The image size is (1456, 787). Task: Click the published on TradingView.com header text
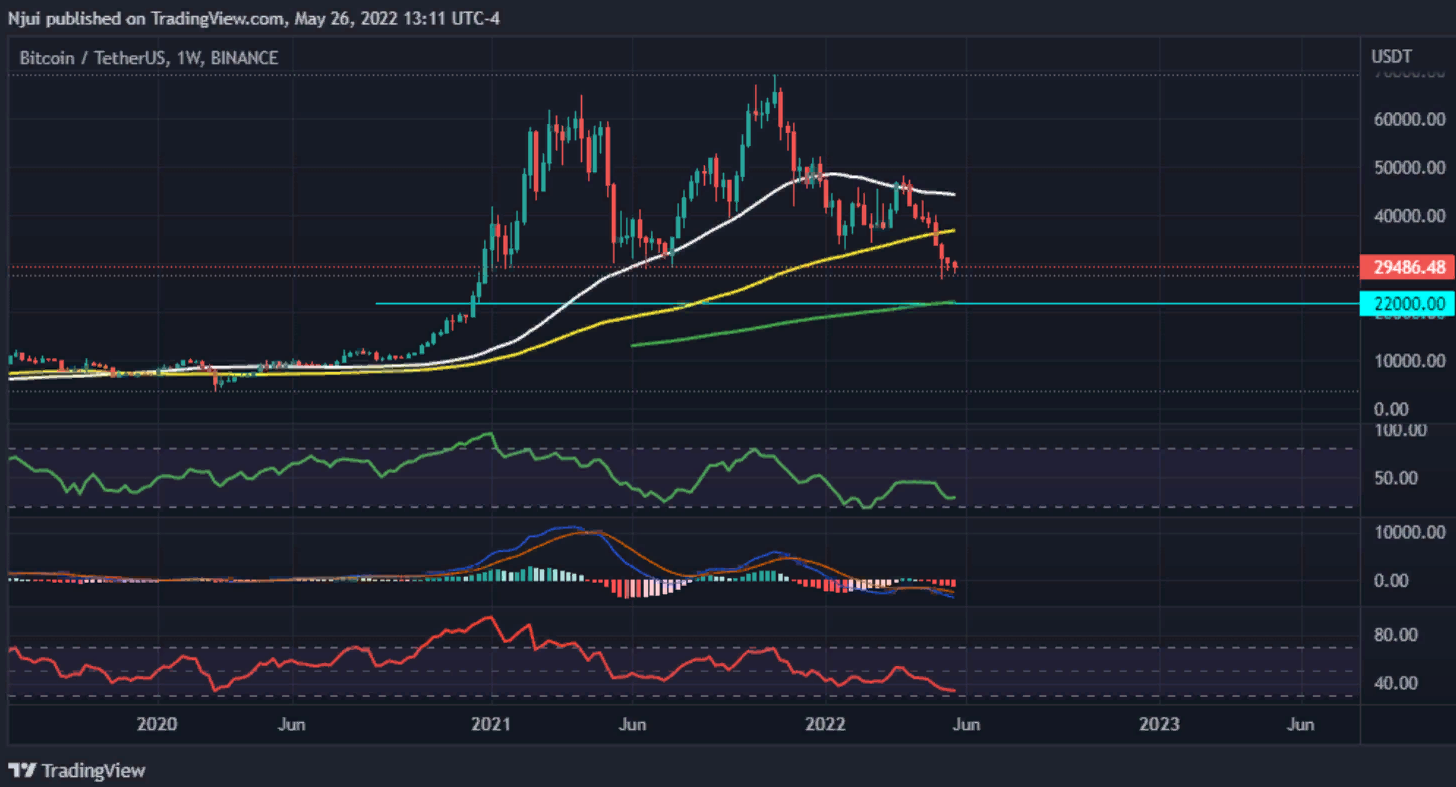tap(250, 15)
